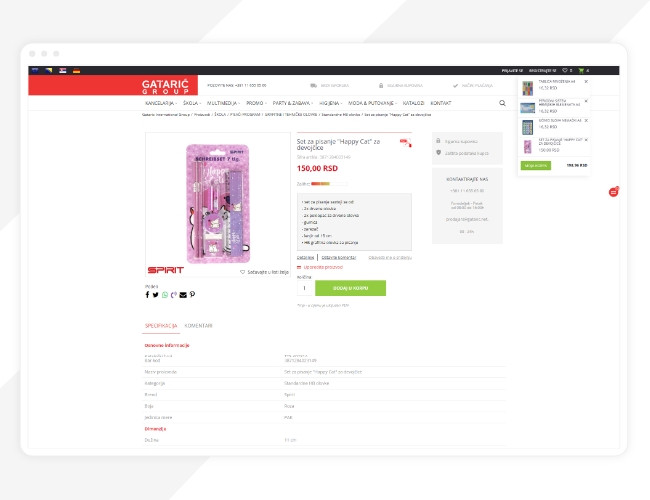Share product on Facebook
Screen dimensions: 650x500
(147, 295)
